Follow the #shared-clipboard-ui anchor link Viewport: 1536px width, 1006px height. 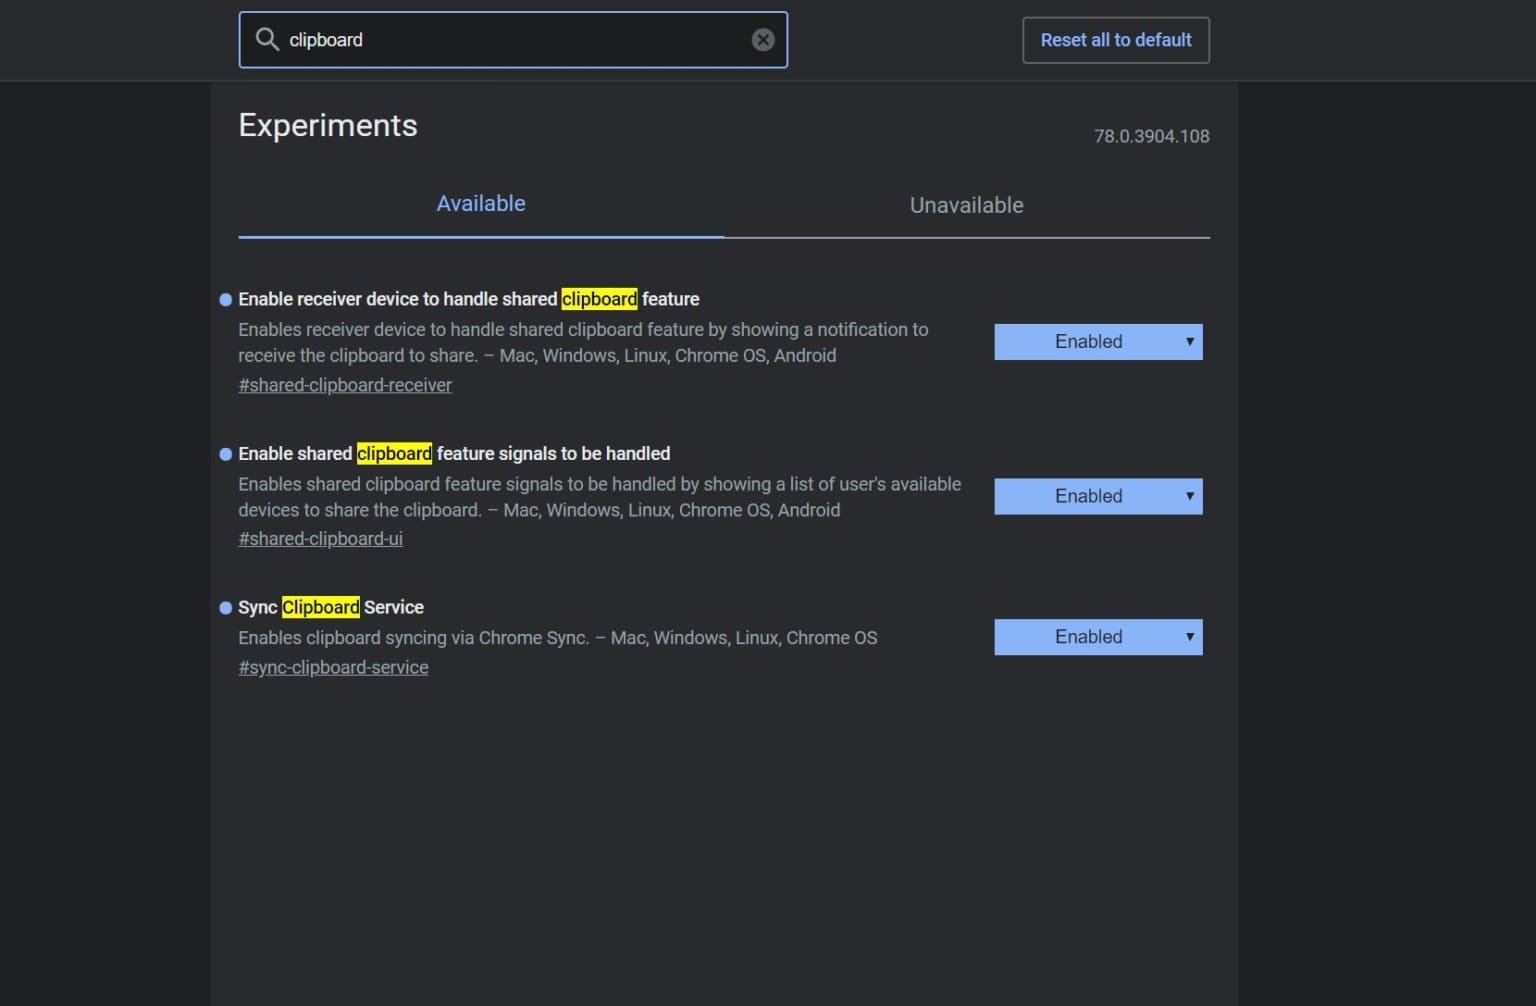click(320, 539)
